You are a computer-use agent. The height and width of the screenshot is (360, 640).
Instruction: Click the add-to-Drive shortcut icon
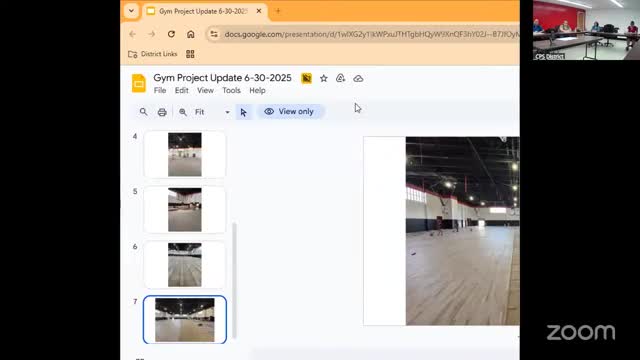340,78
